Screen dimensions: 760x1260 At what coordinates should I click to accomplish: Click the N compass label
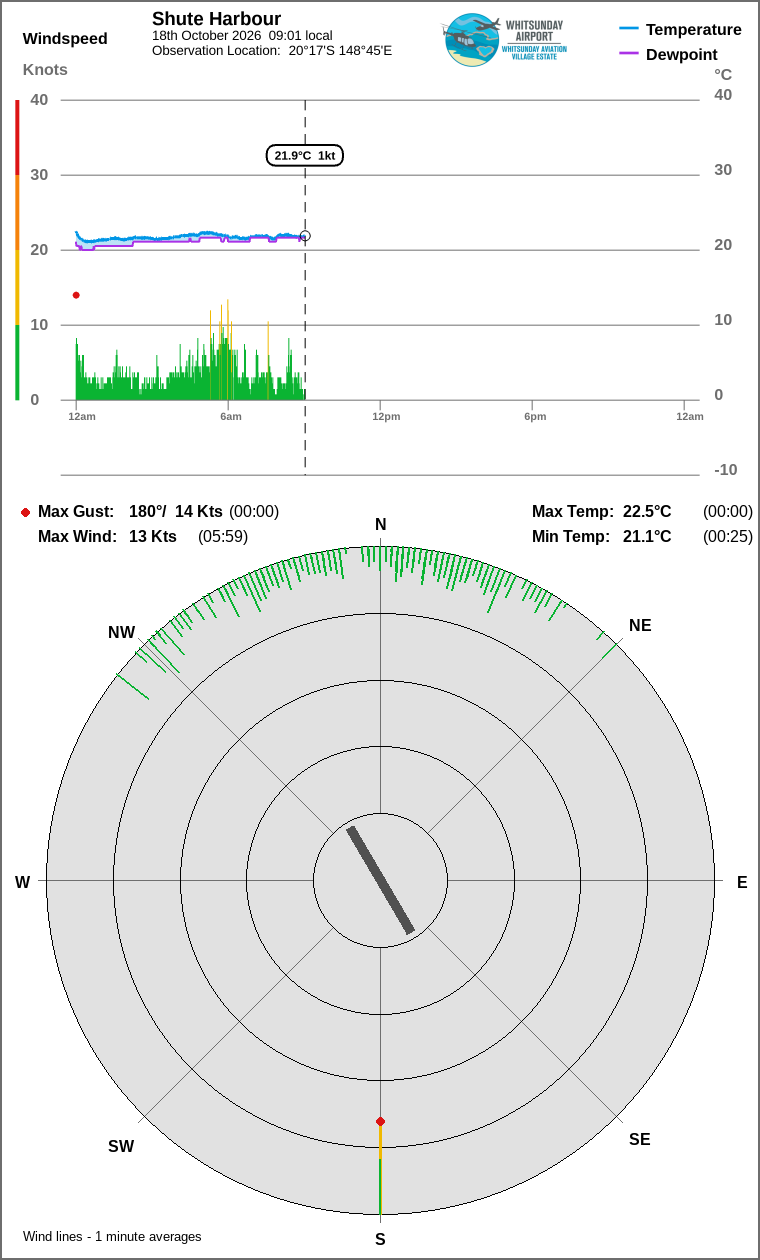(380, 525)
